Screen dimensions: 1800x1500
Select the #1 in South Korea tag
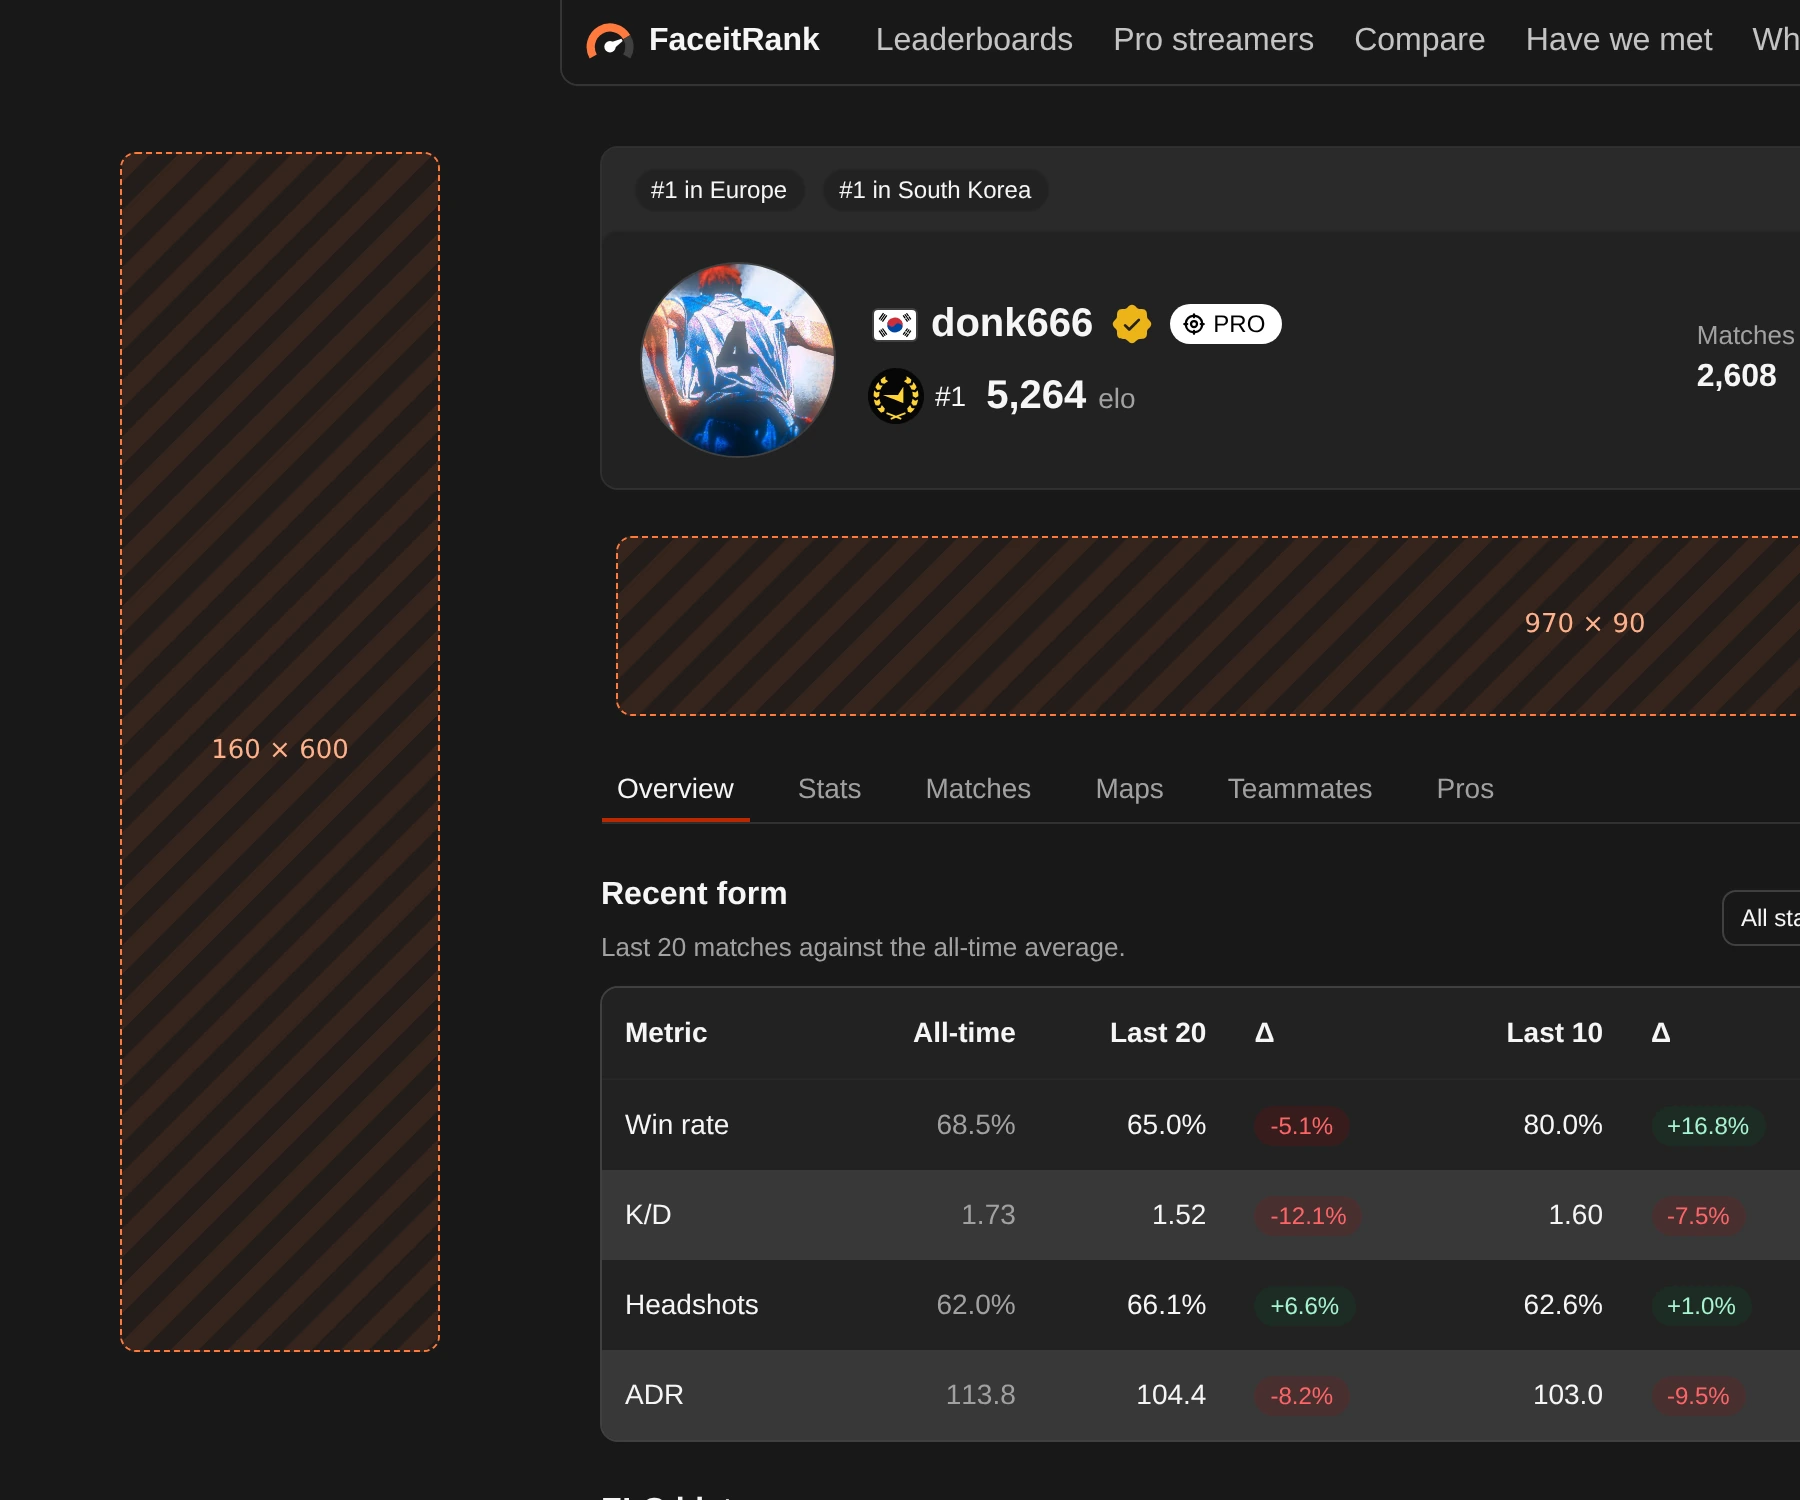[935, 190]
